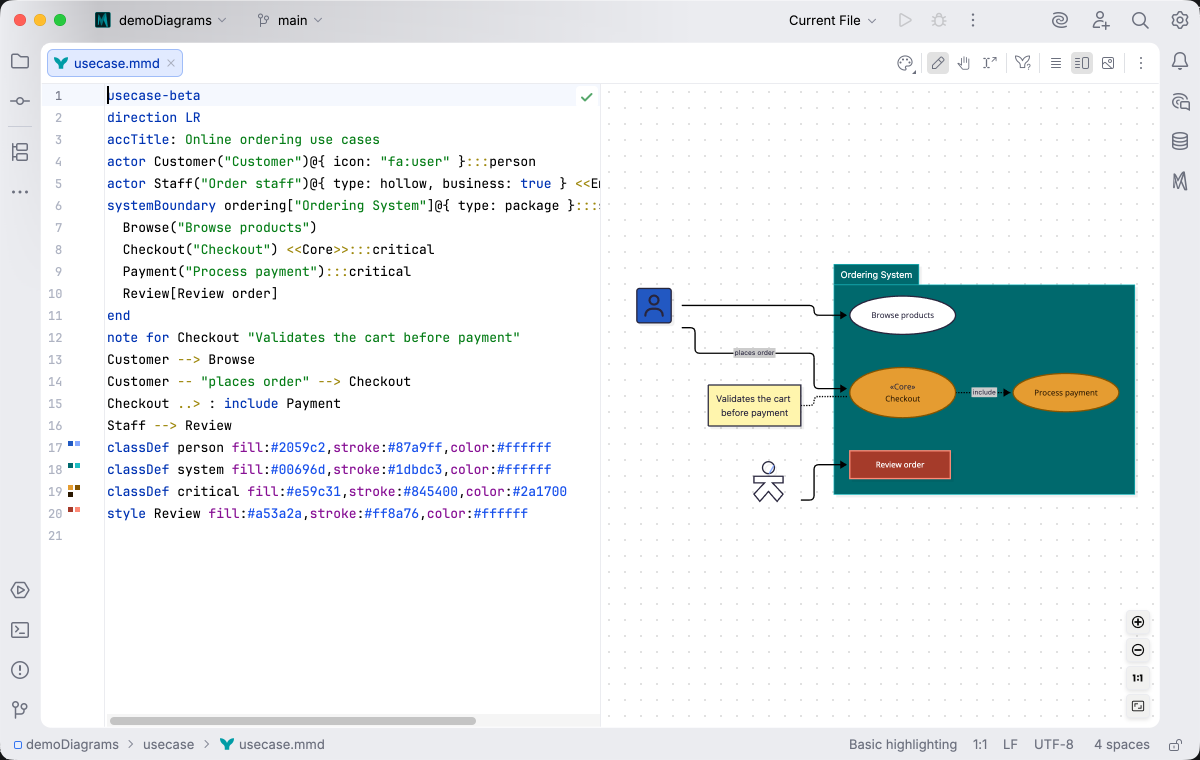Open the Terminal tool window
The width and height of the screenshot is (1200, 760).
tap(20, 630)
